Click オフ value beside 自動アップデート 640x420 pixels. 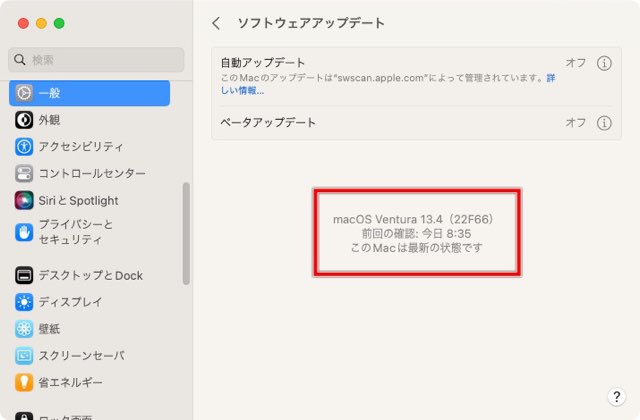tap(576, 63)
